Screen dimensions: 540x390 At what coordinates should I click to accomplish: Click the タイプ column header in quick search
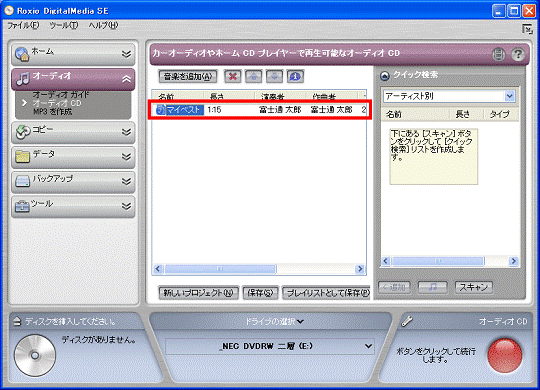click(x=501, y=114)
